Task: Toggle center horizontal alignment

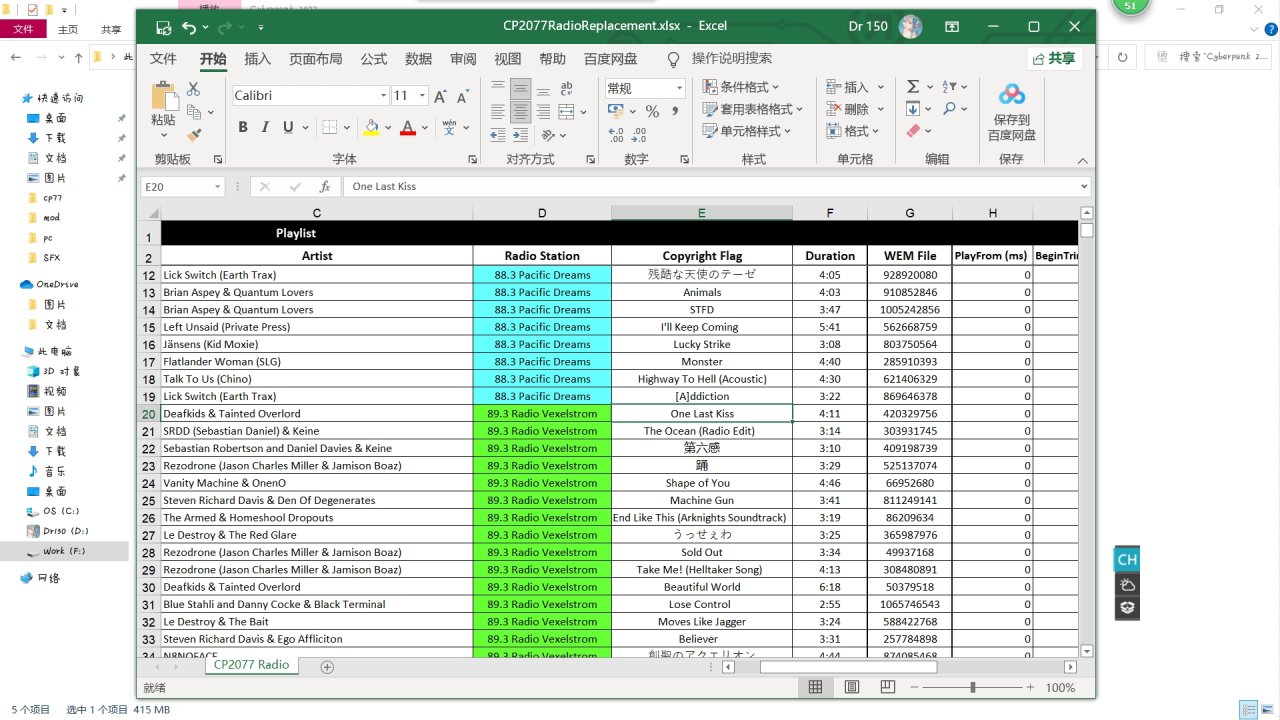Action: [x=519, y=111]
